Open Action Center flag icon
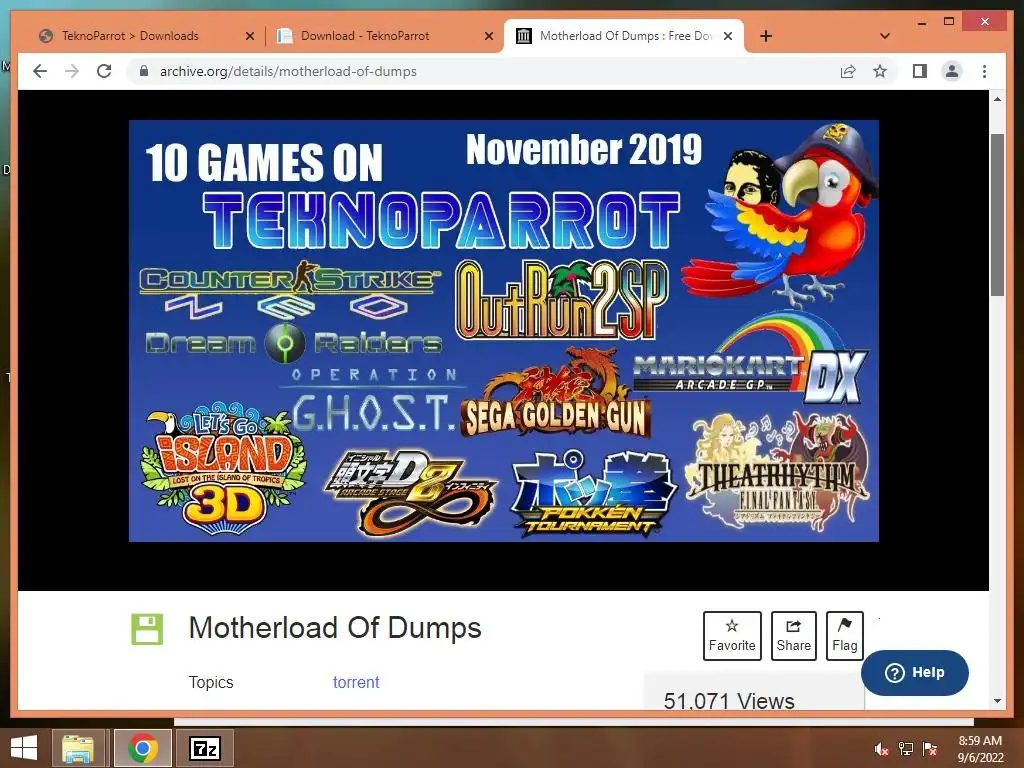This screenshot has height=768, width=1024. pos(931,749)
